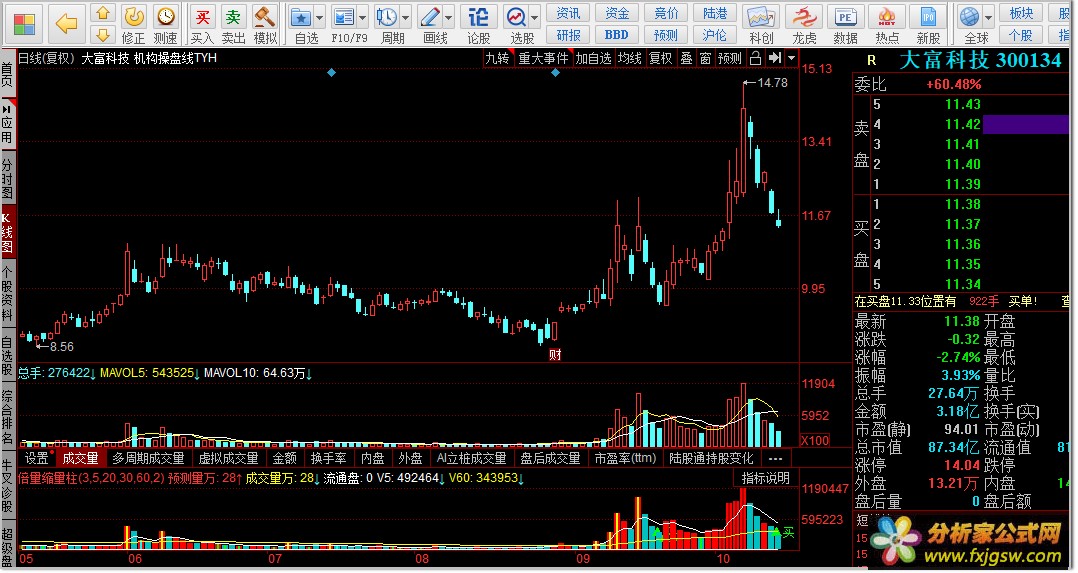Go back with the yellow left arrow

click(x=66, y=23)
